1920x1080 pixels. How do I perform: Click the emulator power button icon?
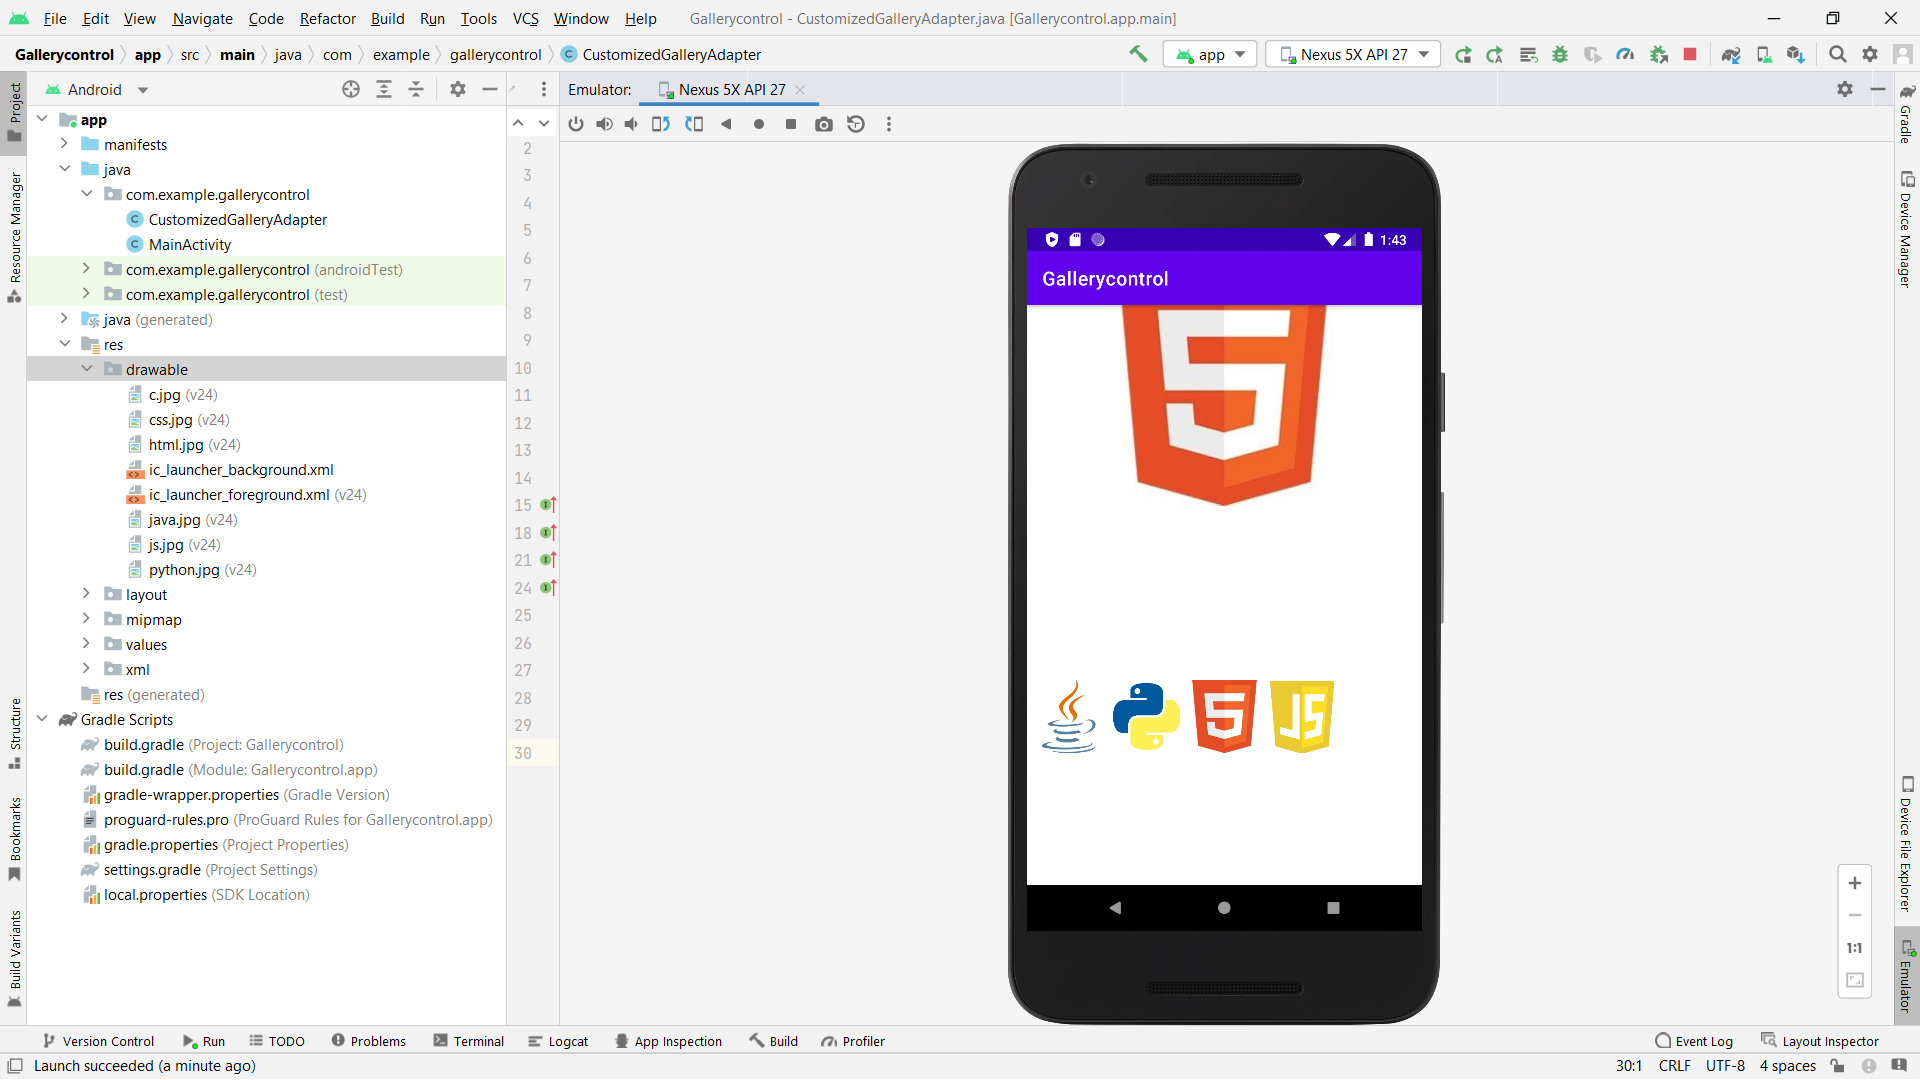point(576,124)
